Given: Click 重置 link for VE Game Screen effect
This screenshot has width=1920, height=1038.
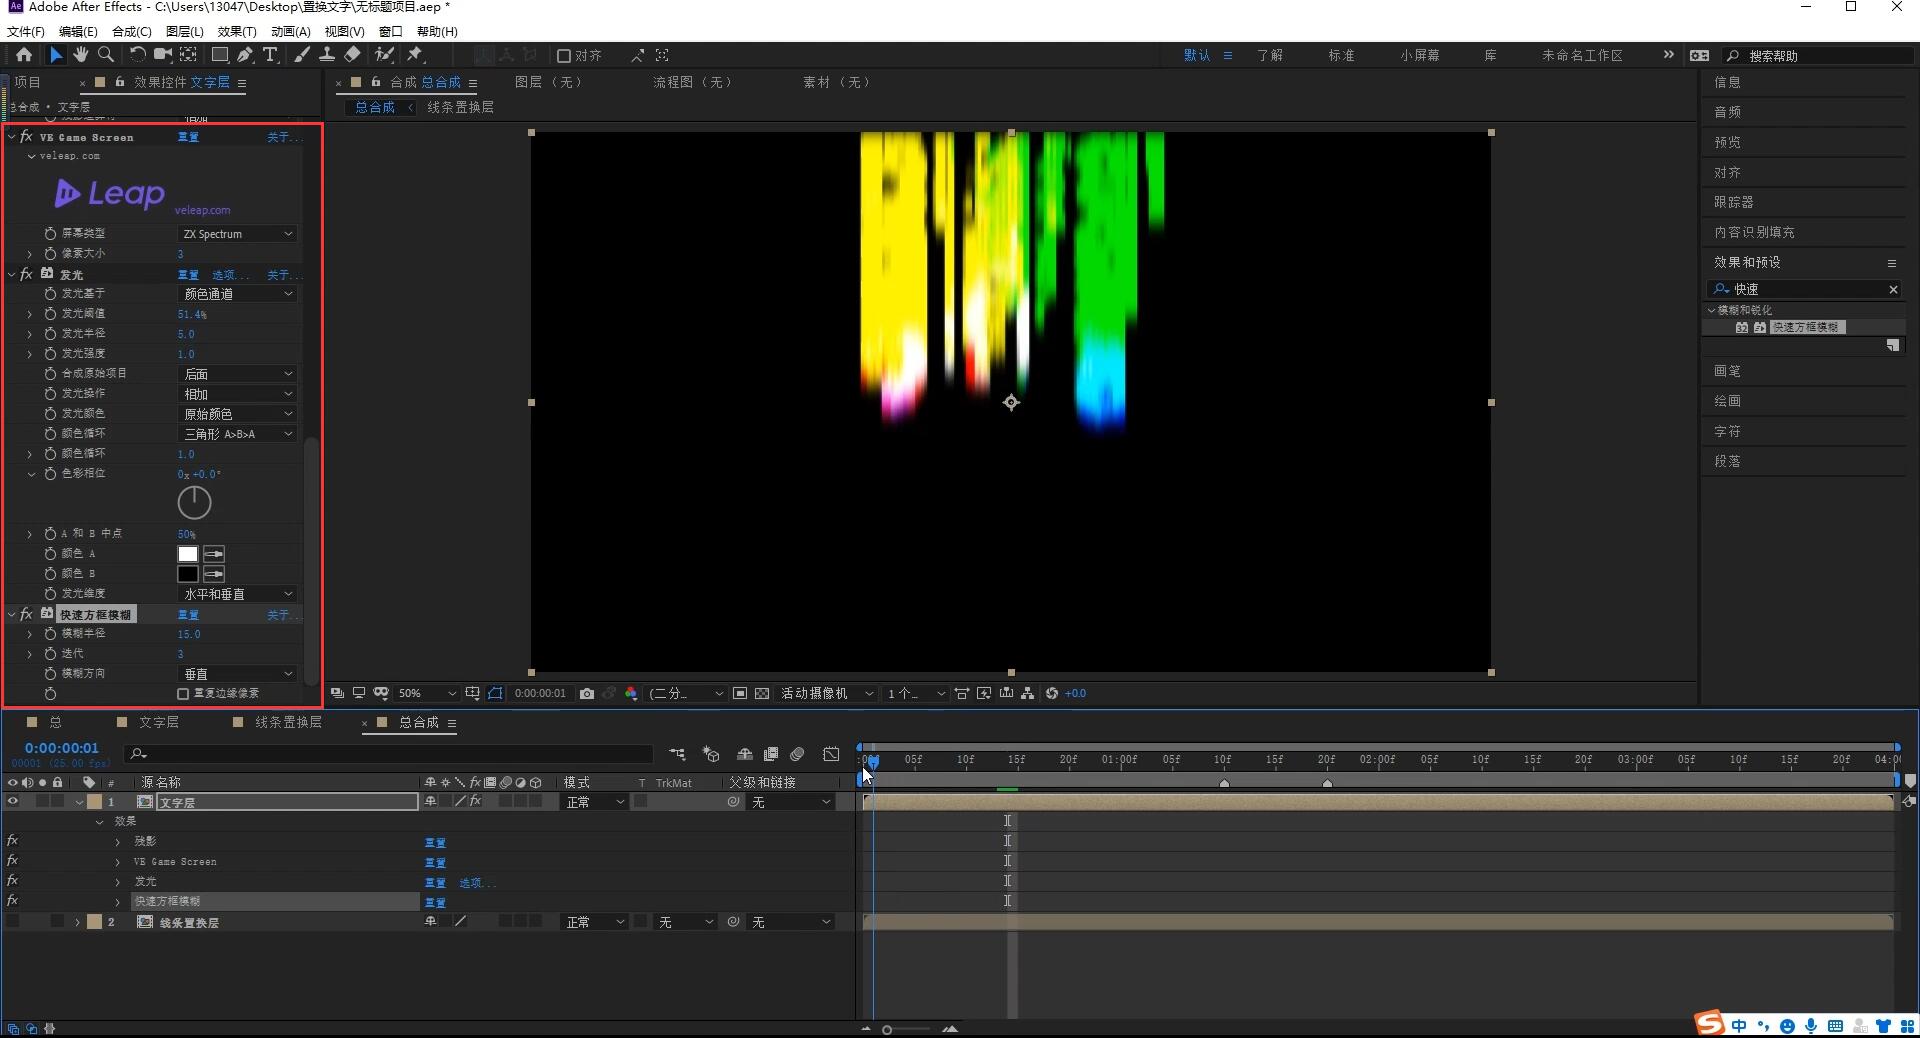Looking at the screenshot, I should coord(188,137).
